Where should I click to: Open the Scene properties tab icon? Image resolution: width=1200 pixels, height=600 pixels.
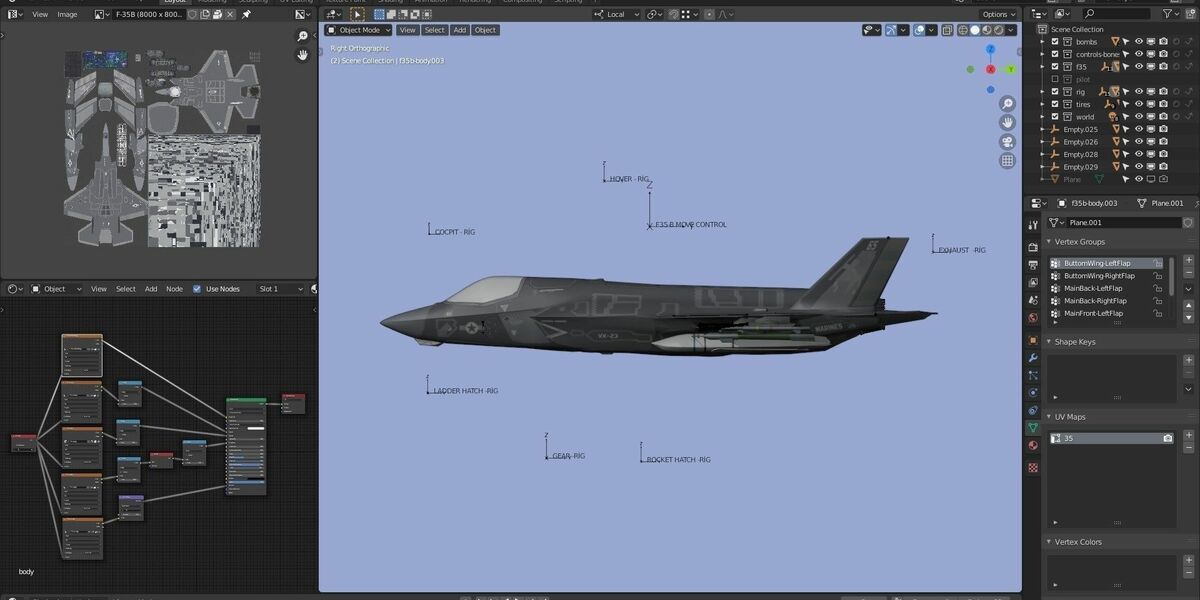[1033, 301]
